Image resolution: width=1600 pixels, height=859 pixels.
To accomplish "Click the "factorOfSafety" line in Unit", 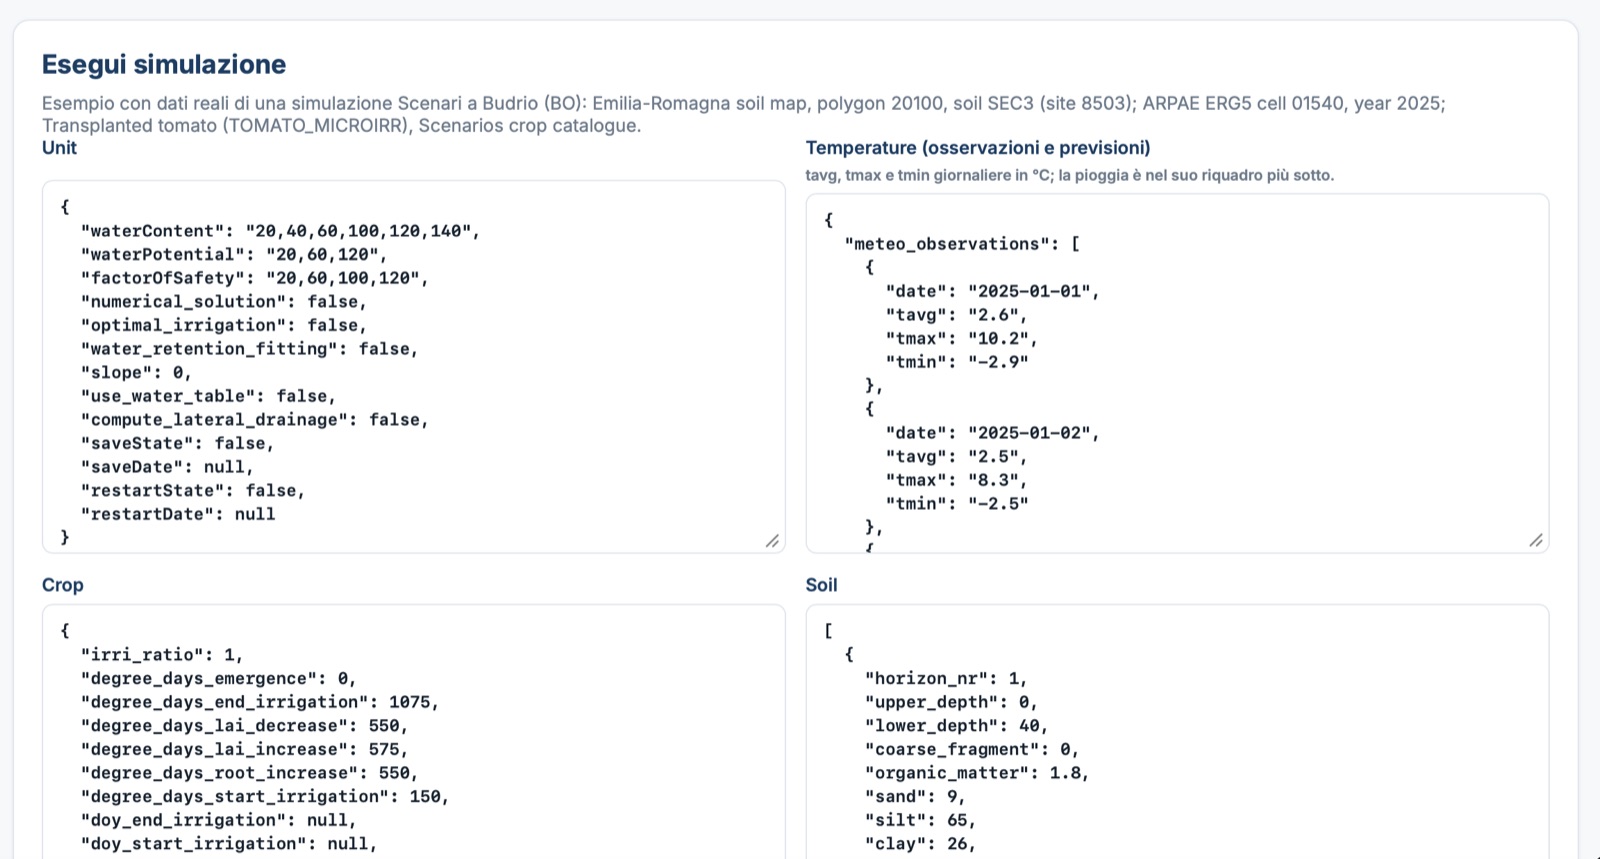I will [254, 278].
